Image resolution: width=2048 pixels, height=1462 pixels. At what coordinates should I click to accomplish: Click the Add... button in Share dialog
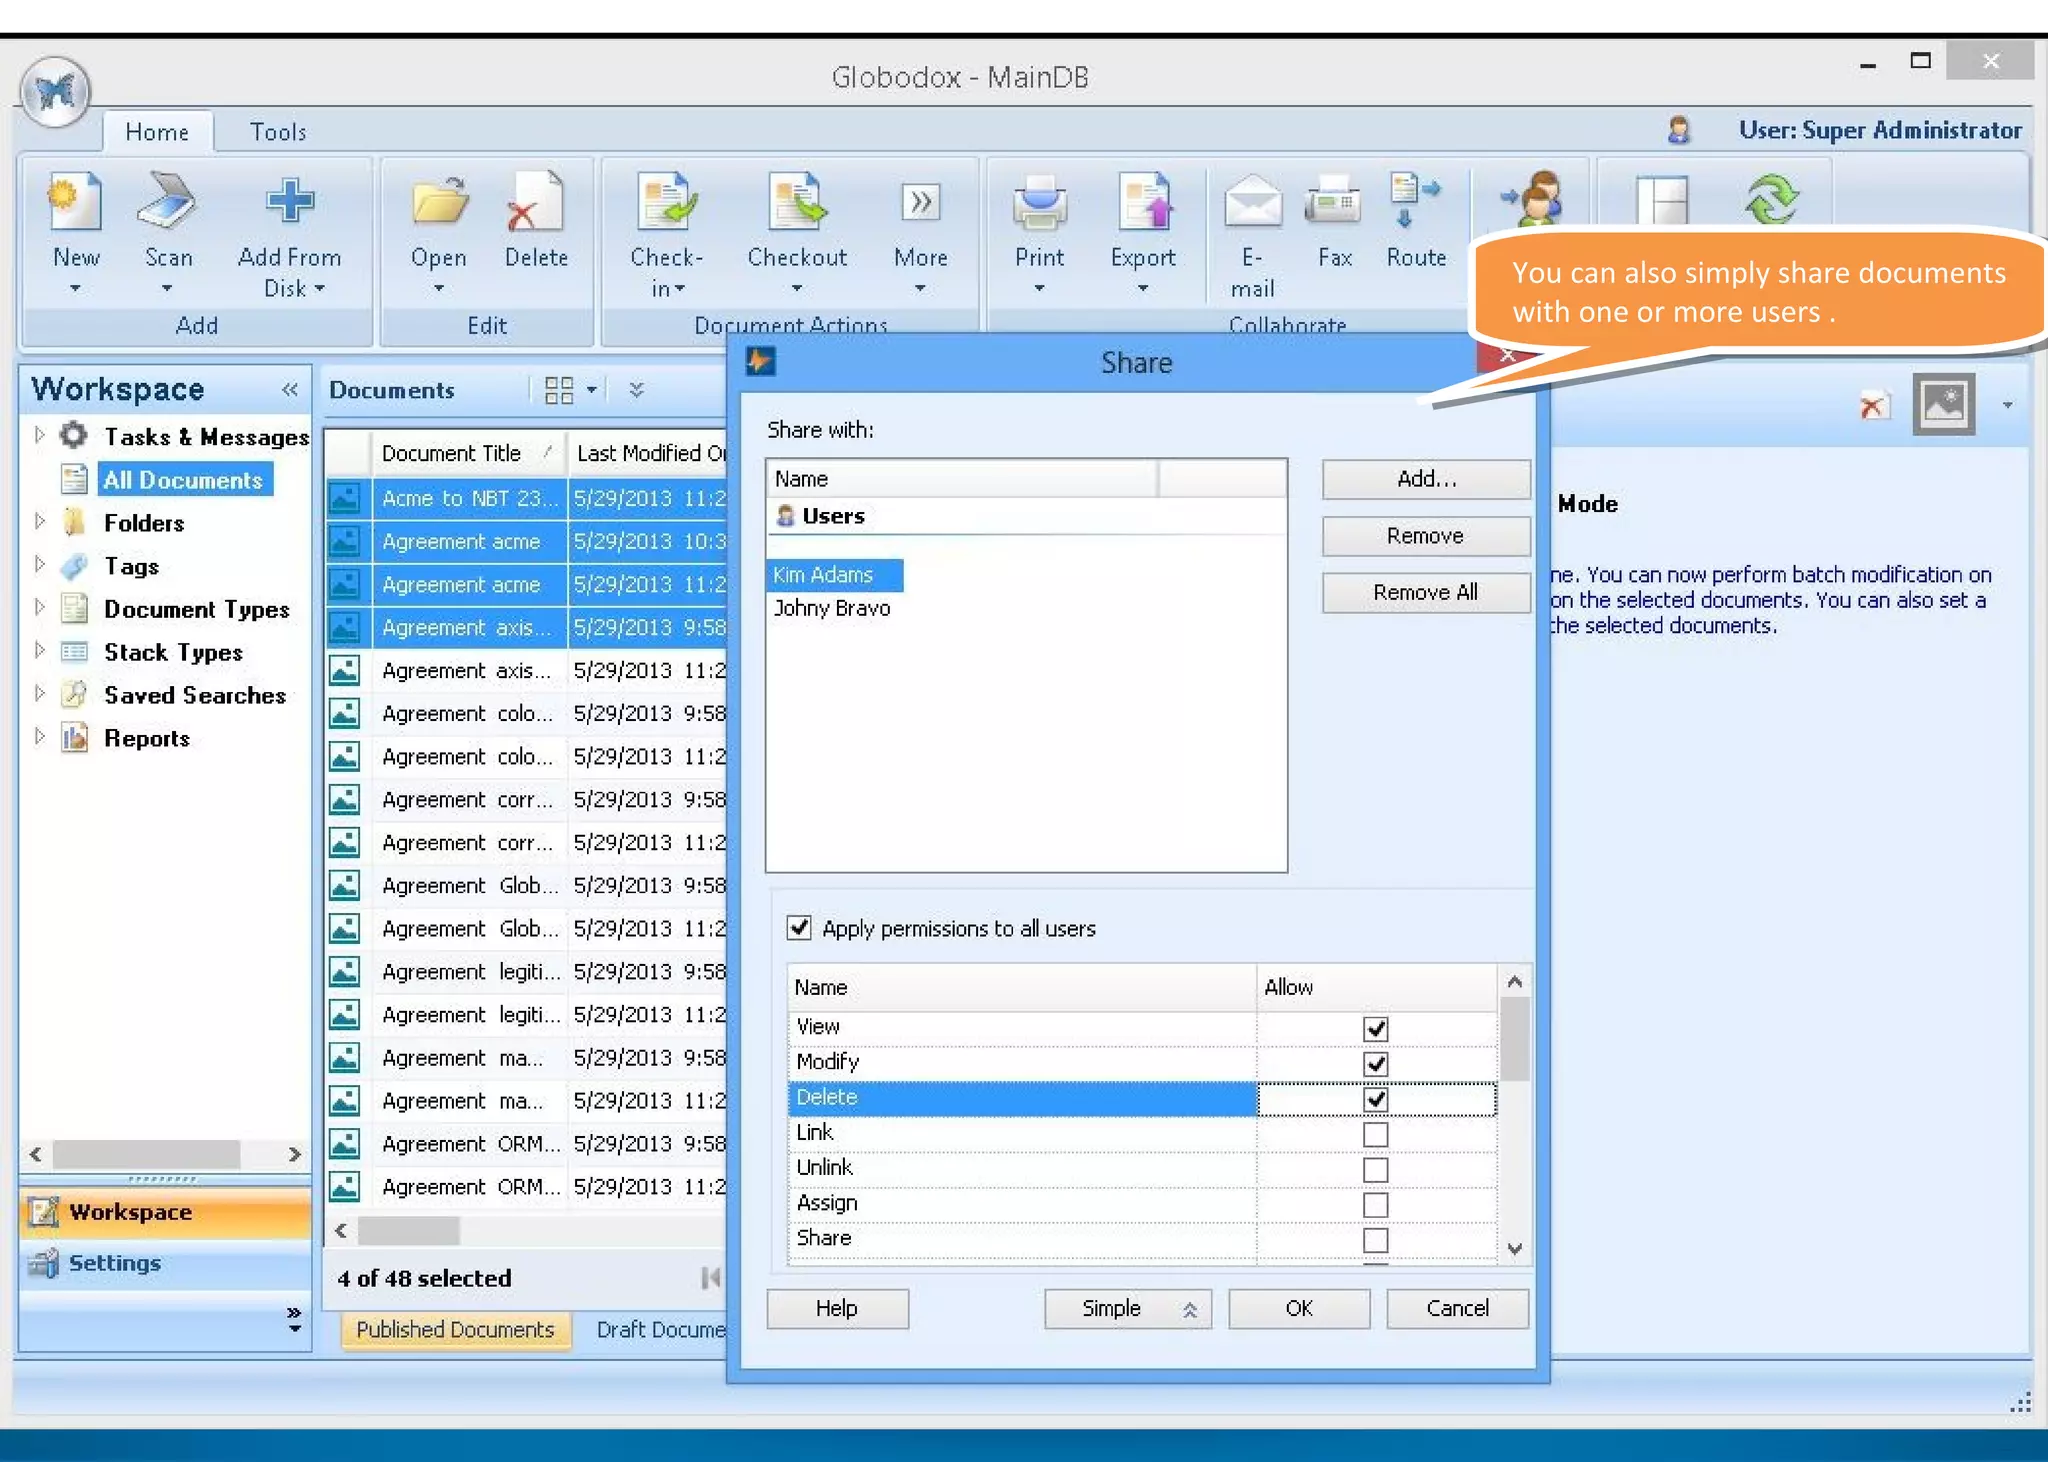click(1426, 479)
